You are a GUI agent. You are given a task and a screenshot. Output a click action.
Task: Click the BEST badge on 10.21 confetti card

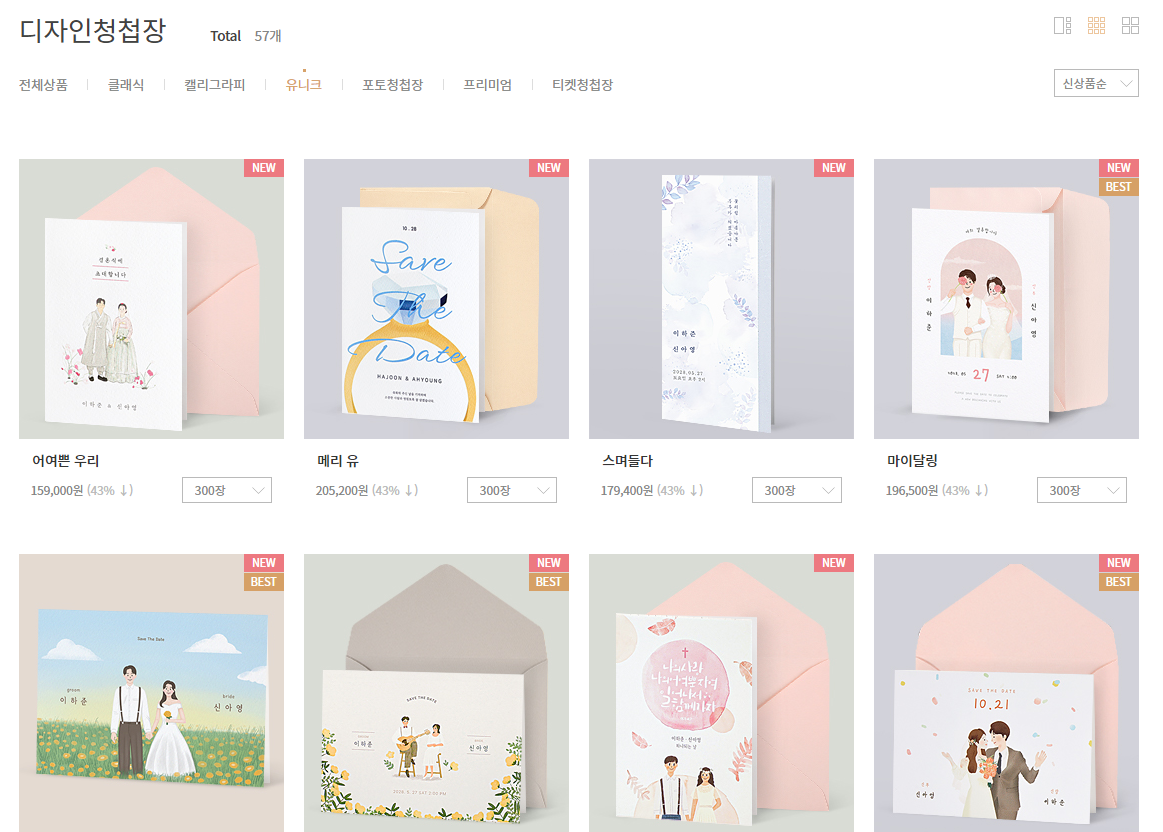click(1118, 582)
